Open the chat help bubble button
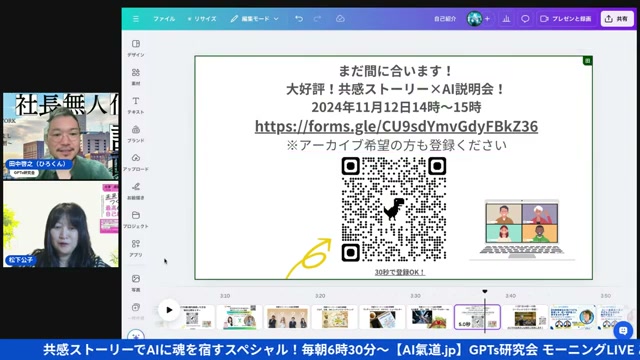This screenshot has height=360, width=640. (623, 331)
